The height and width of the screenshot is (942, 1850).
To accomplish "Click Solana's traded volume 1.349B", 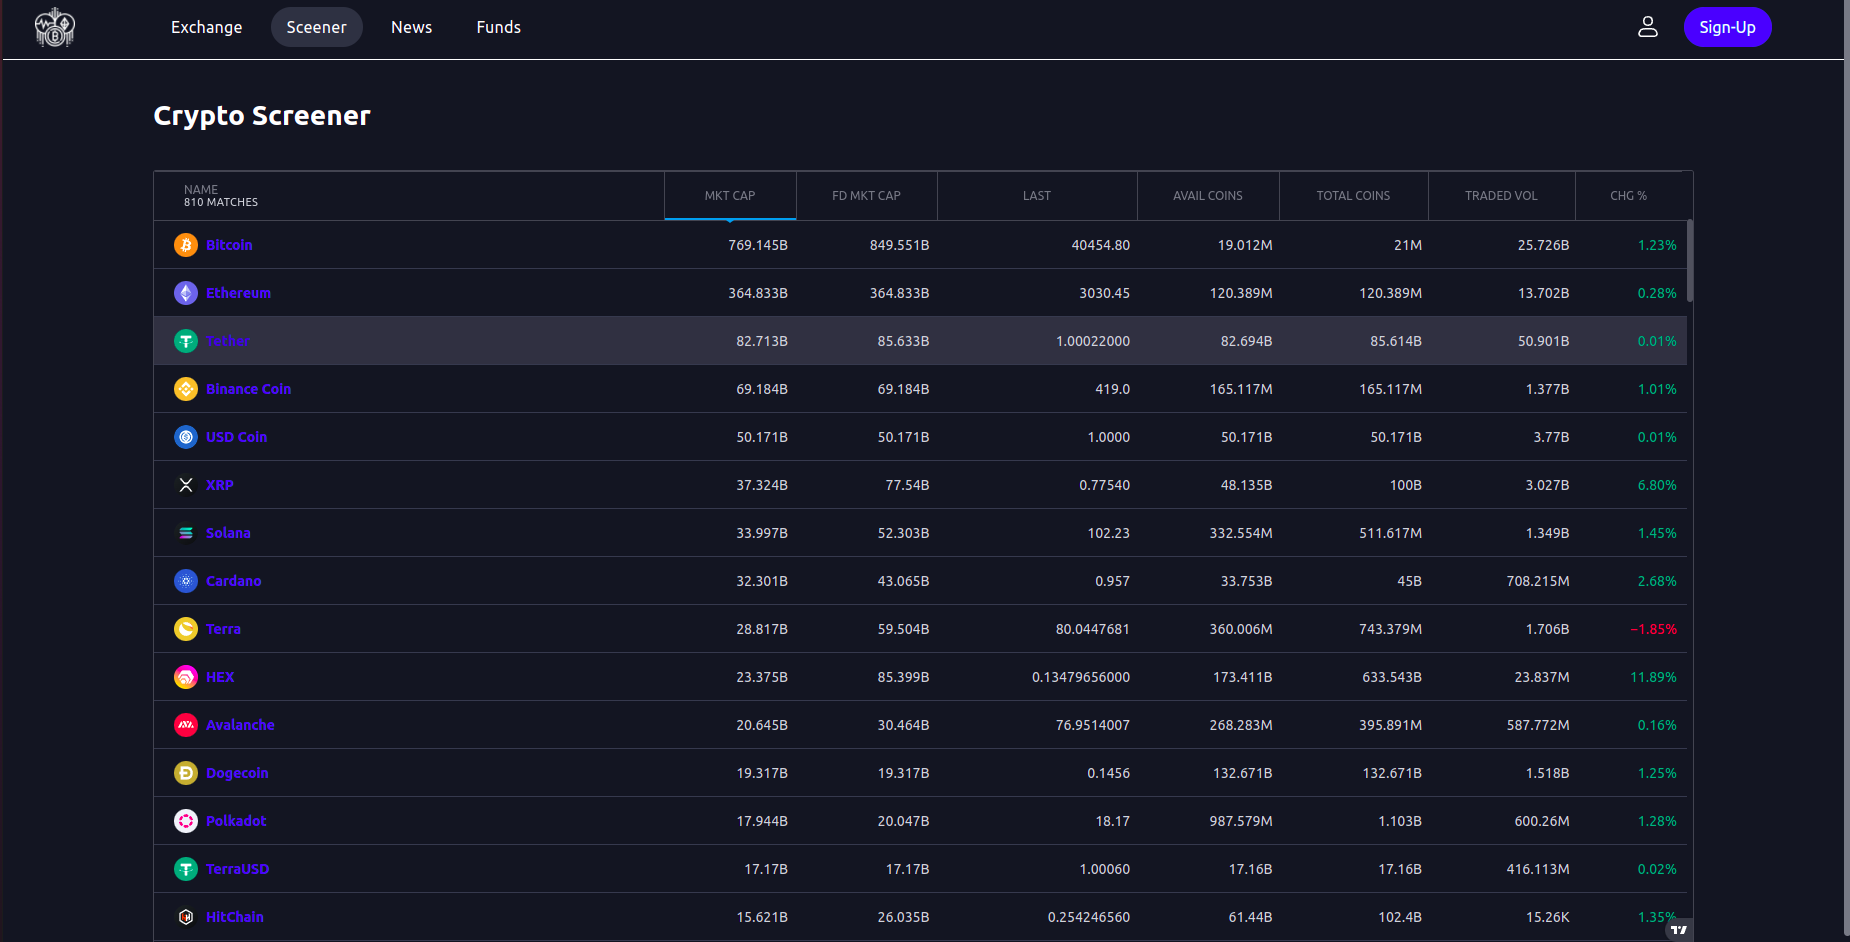I will coord(1547,533).
